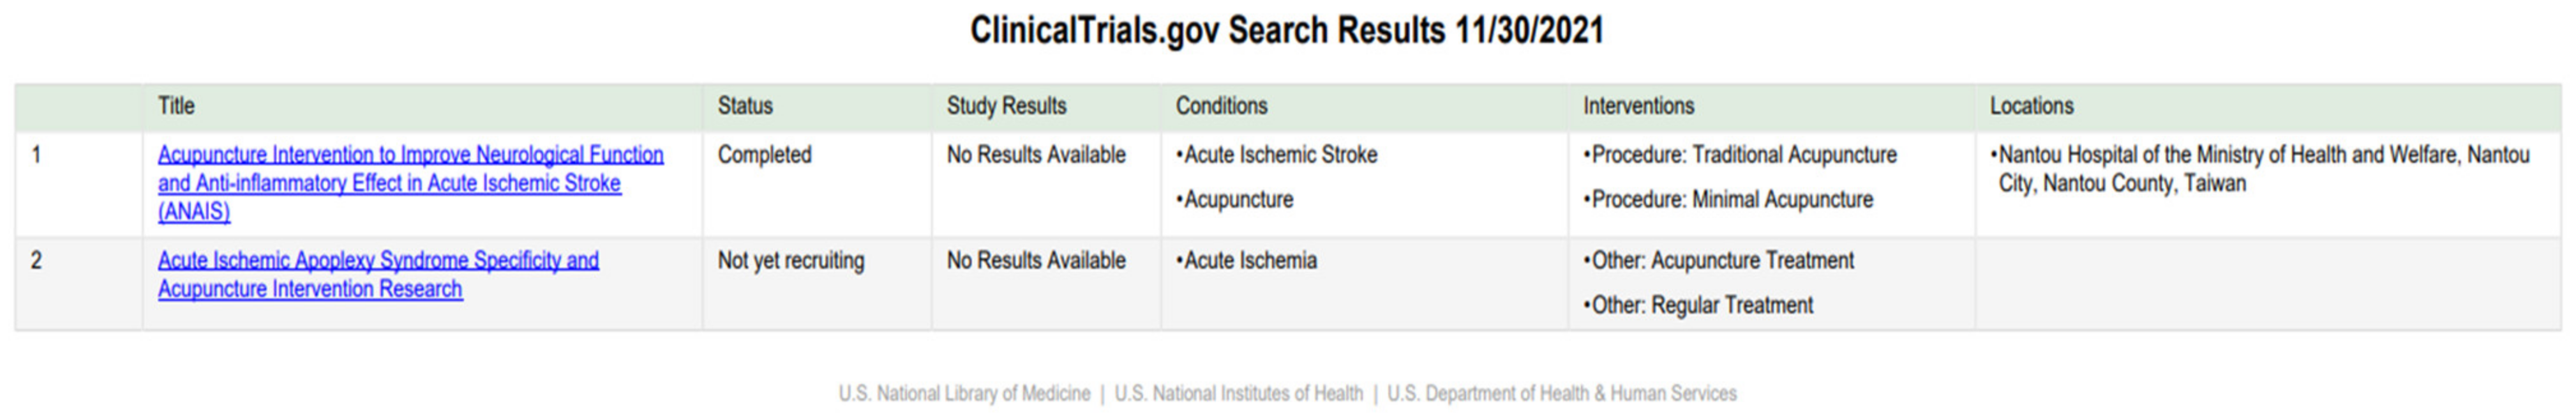Open U.S. National Institutes of Health footer link
Viewport: 2576px width, 414px height.
coord(1238,394)
